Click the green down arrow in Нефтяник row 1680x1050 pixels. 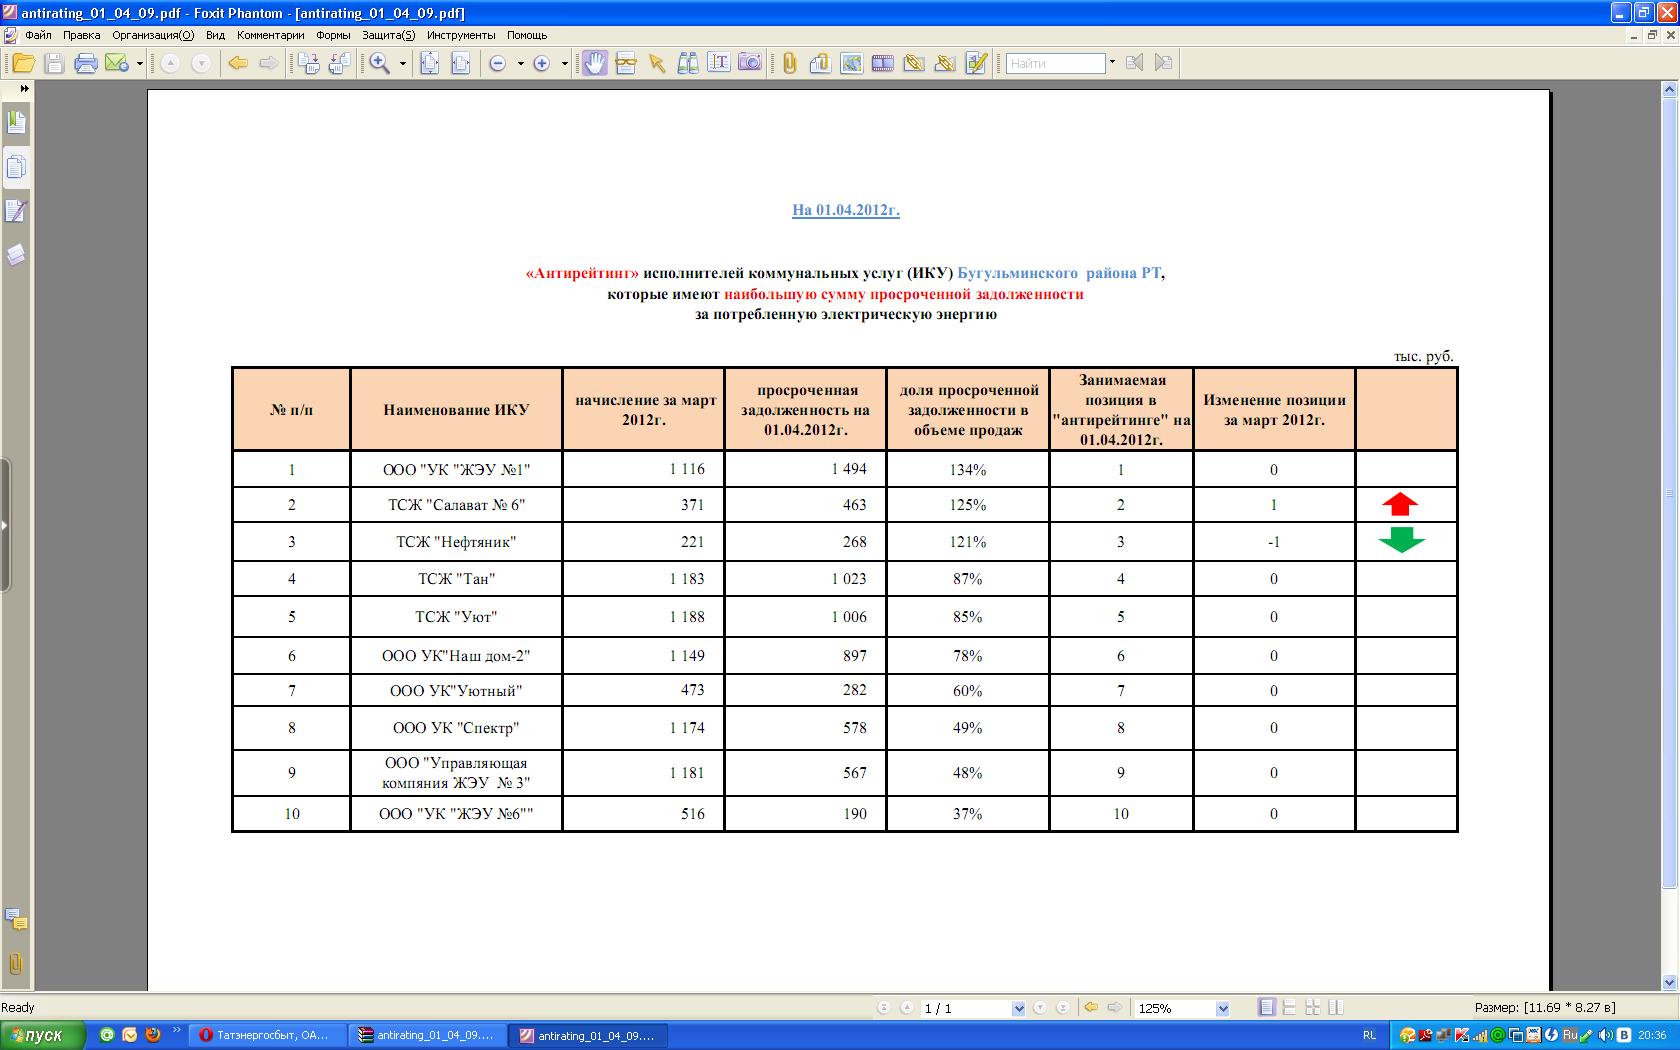(x=1401, y=540)
